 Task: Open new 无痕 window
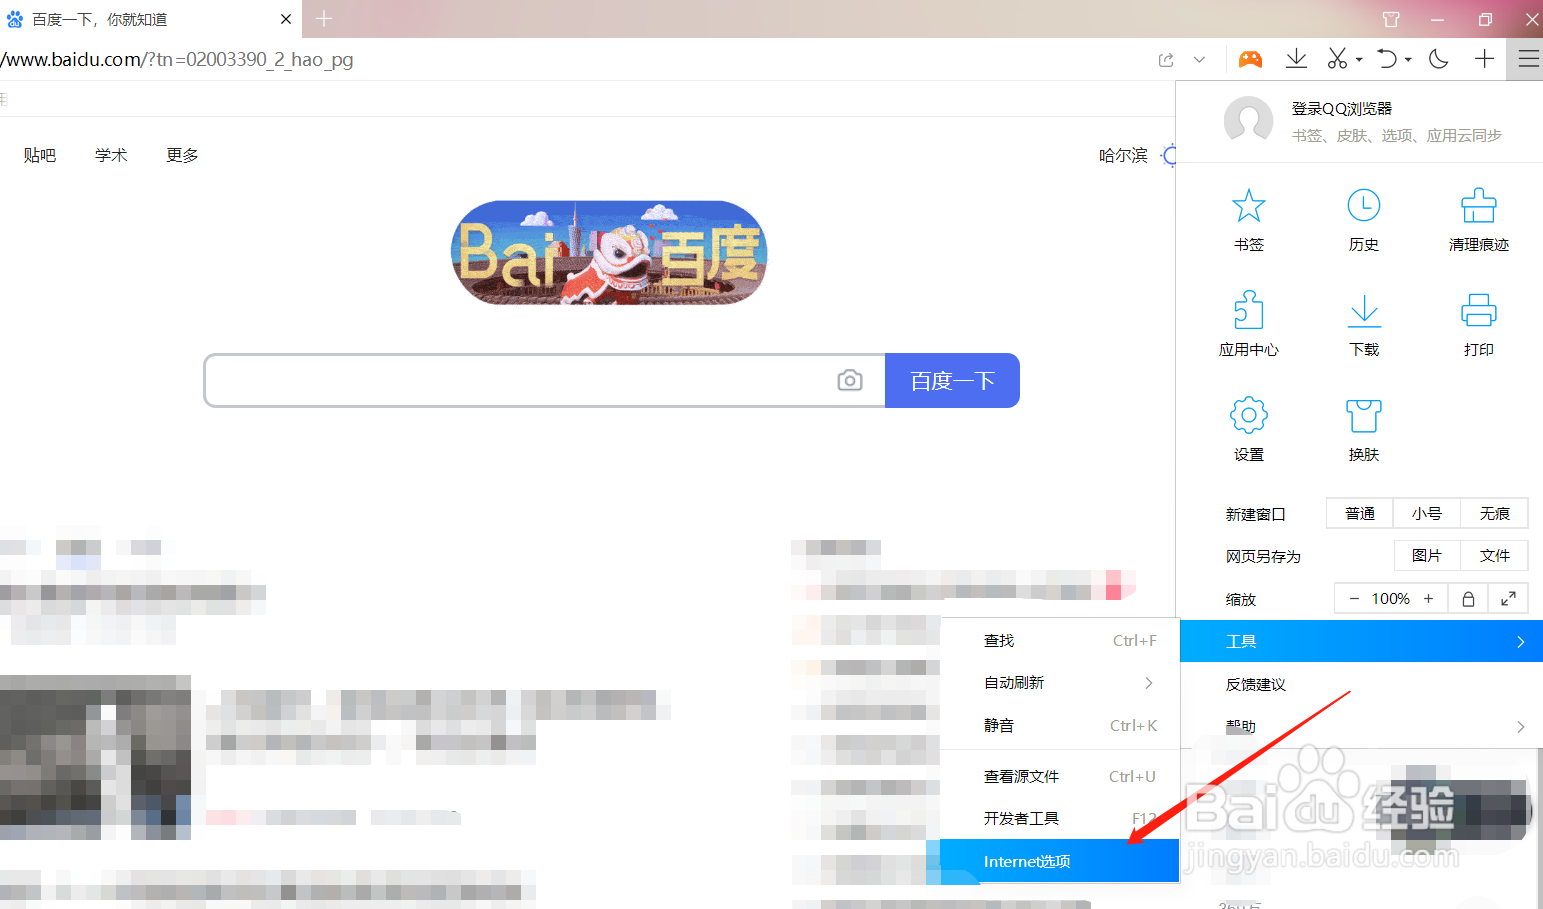pos(1494,513)
